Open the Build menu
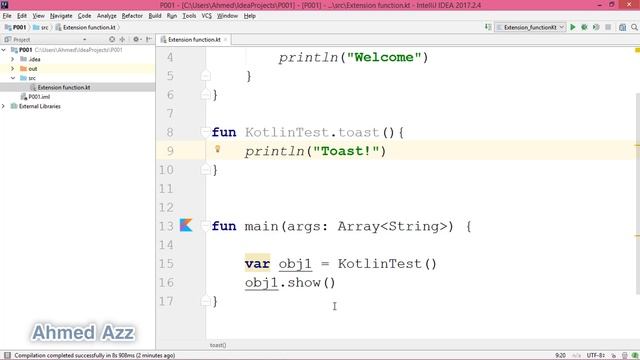 click(155, 16)
